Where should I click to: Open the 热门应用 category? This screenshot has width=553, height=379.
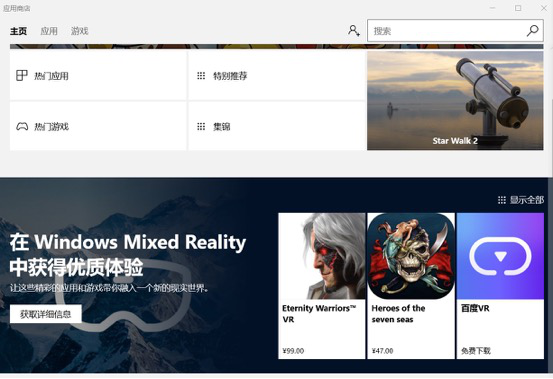click(x=98, y=75)
